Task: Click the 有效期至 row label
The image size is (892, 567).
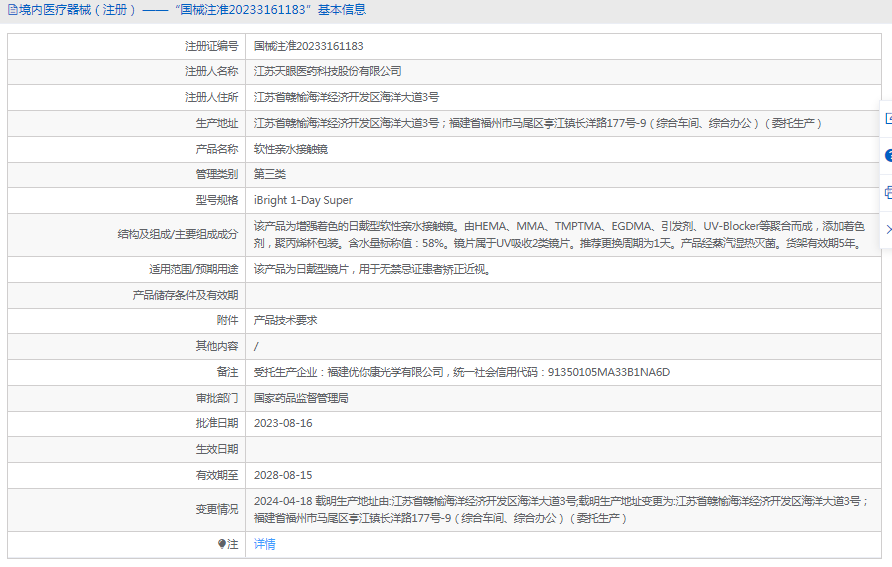Action: point(217,475)
